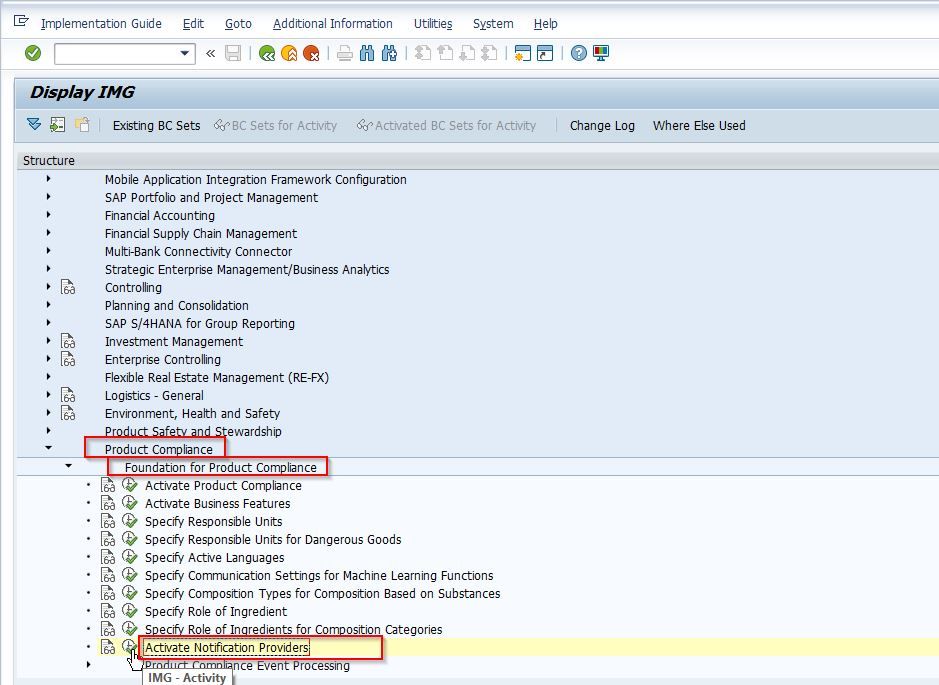Expand the Financial Accounting node
The width and height of the screenshot is (939, 685).
point(49,214)
